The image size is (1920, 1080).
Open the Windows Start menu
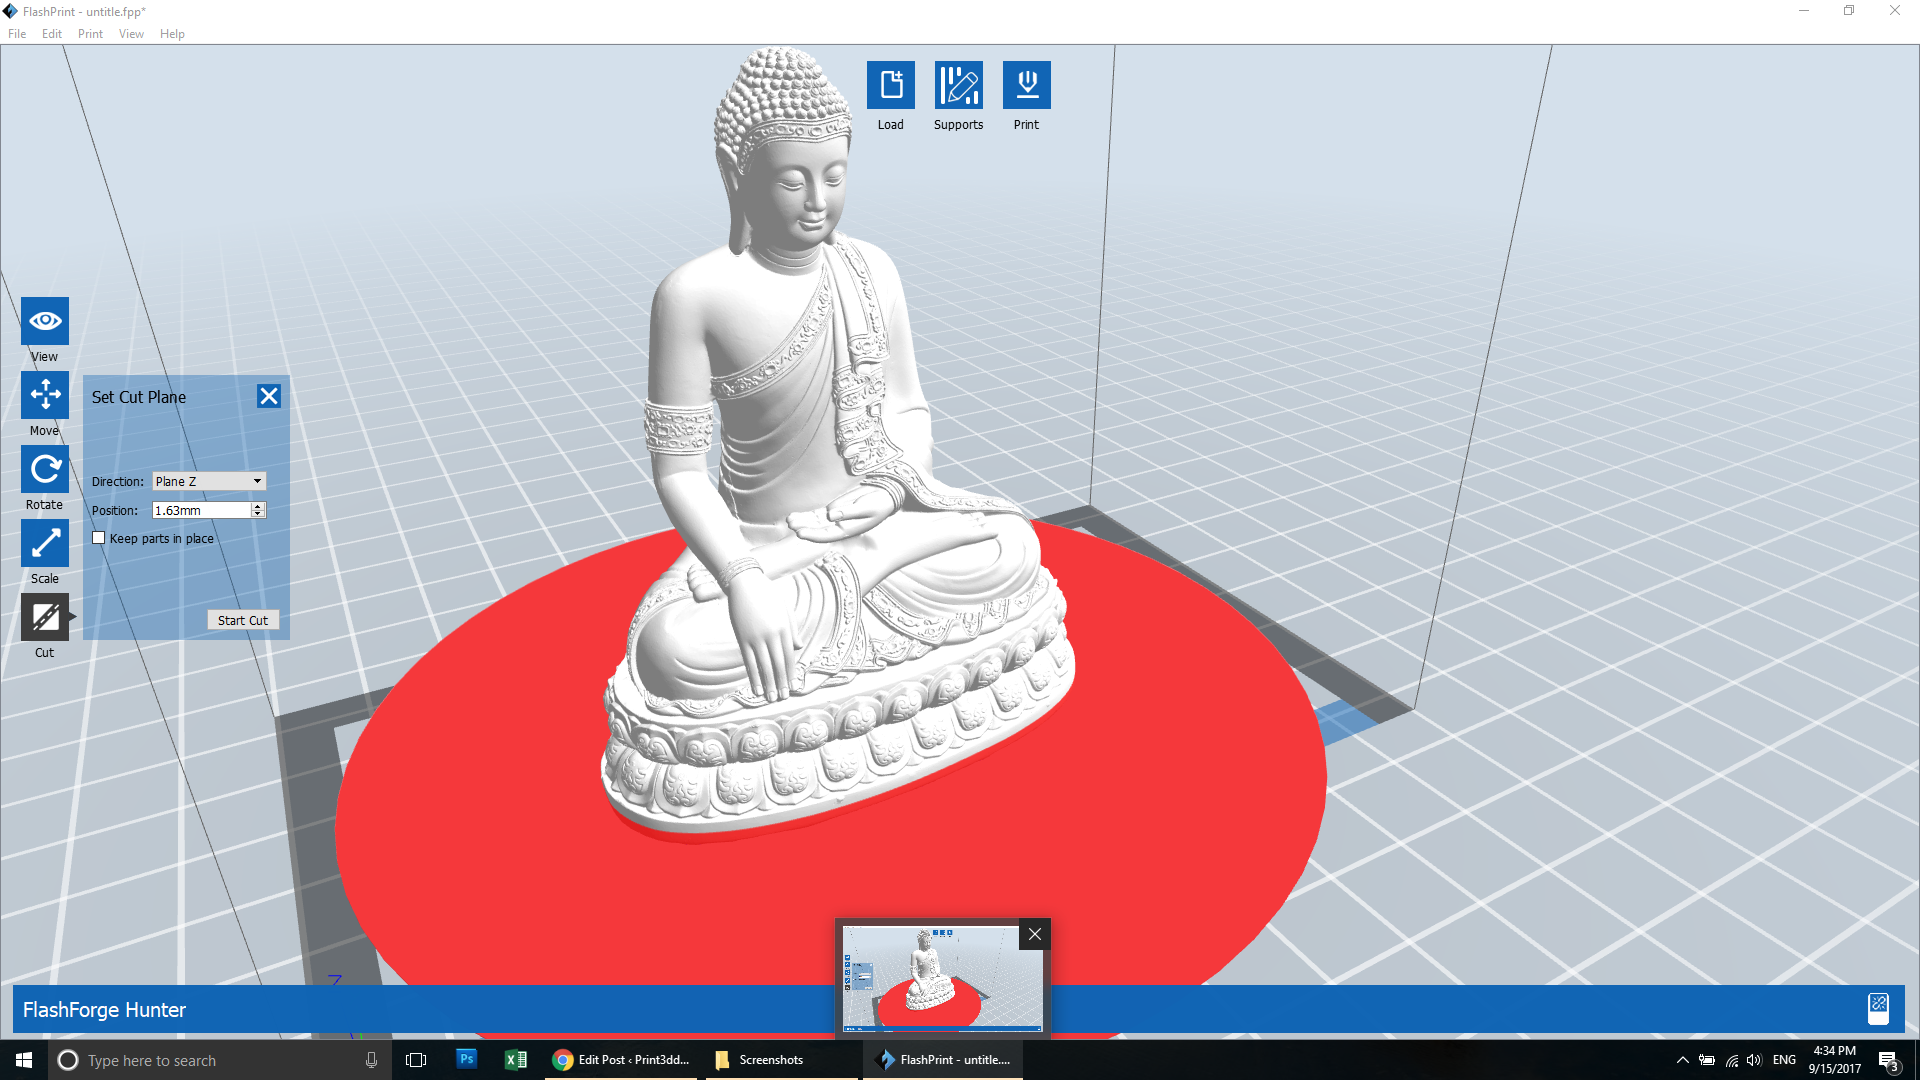click(24, 1060)
